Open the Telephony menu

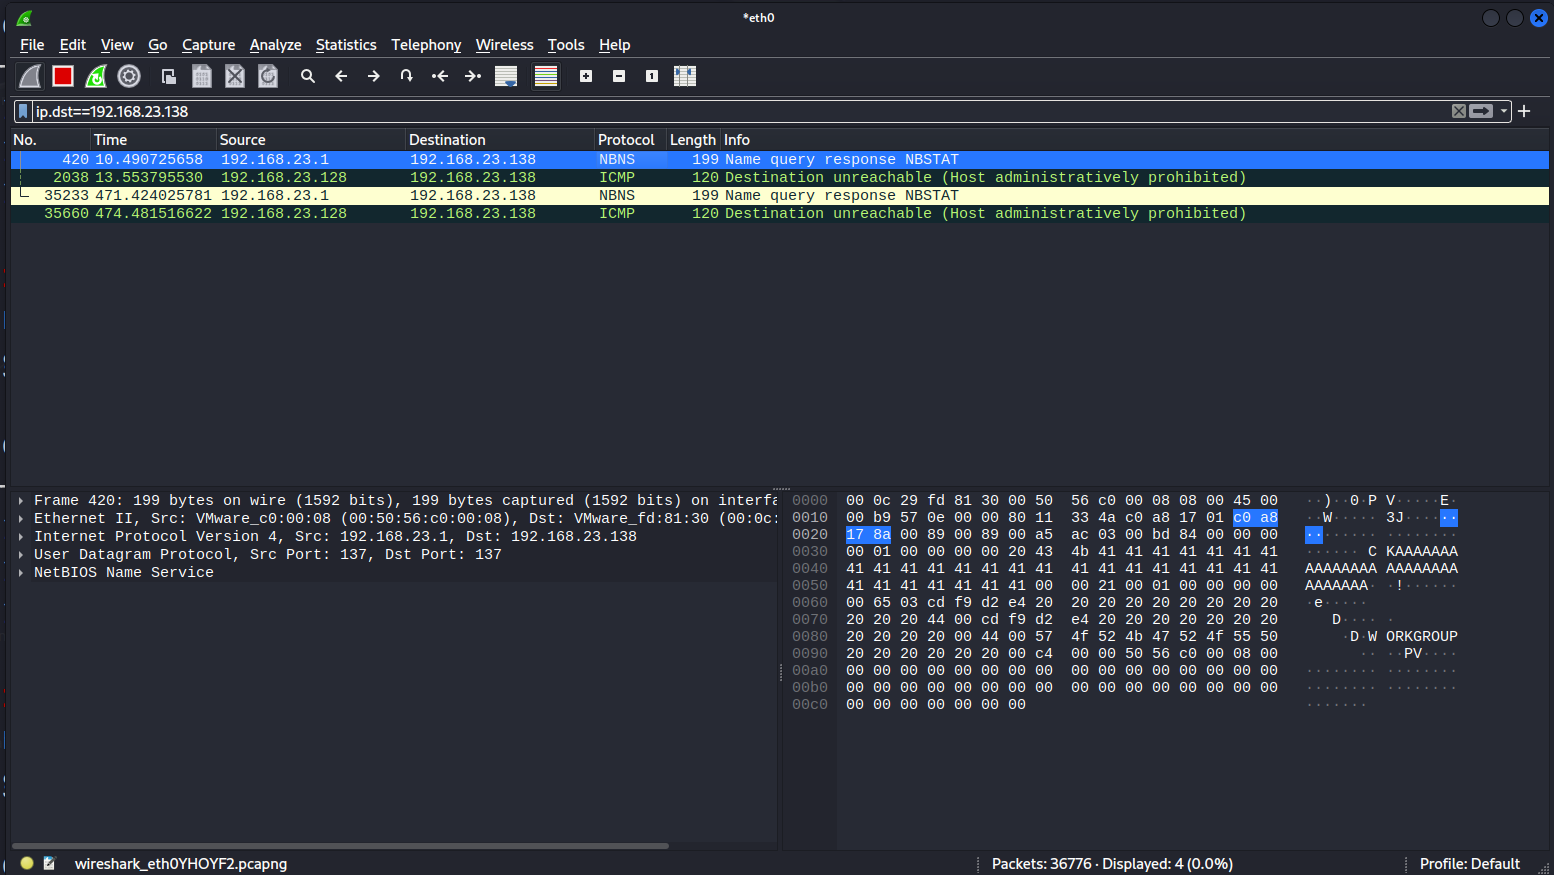click(x=426, y=45)
